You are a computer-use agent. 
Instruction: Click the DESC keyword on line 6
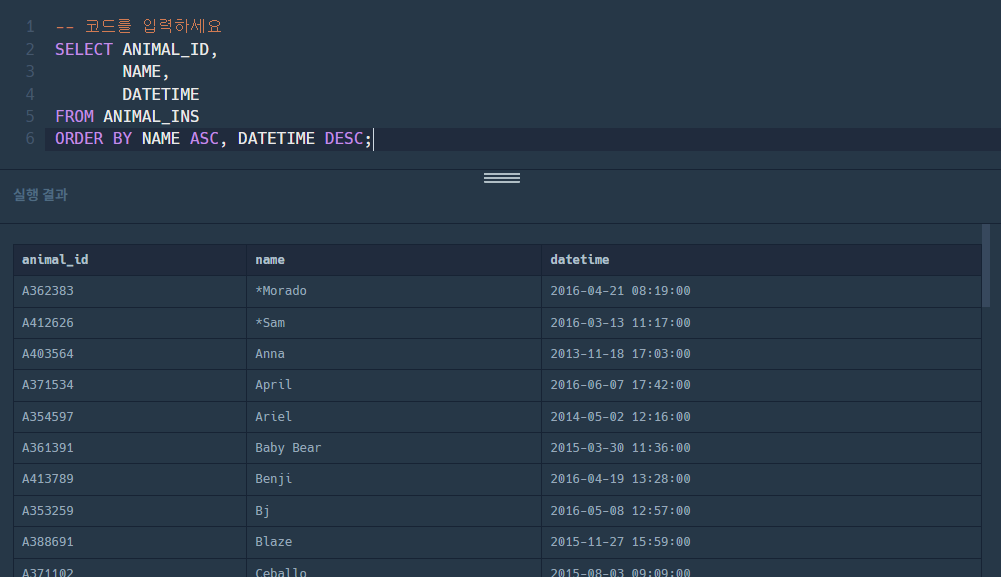tap(343, 139)
